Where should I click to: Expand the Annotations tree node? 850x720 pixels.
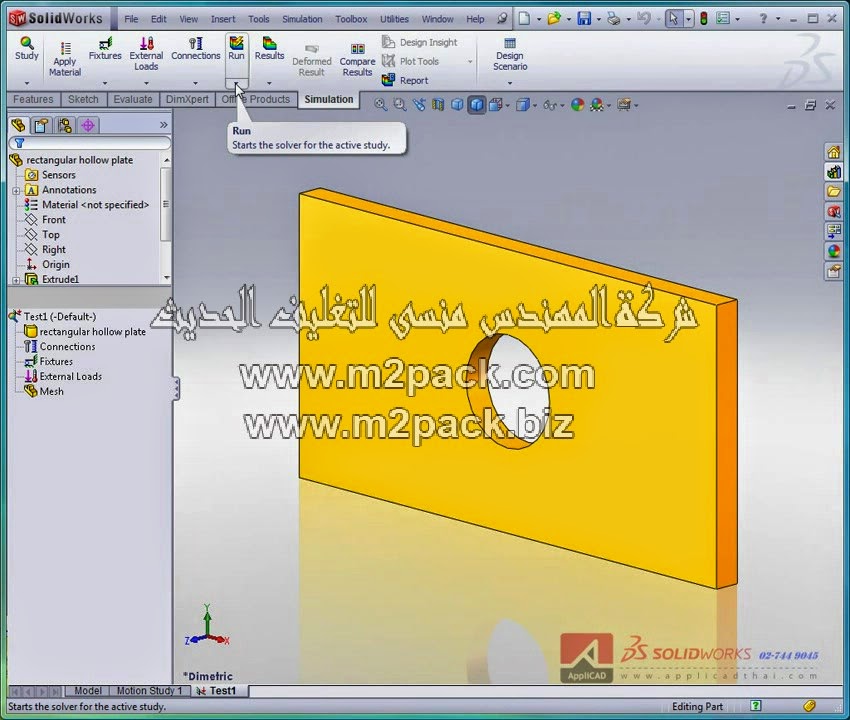[16, 190]
